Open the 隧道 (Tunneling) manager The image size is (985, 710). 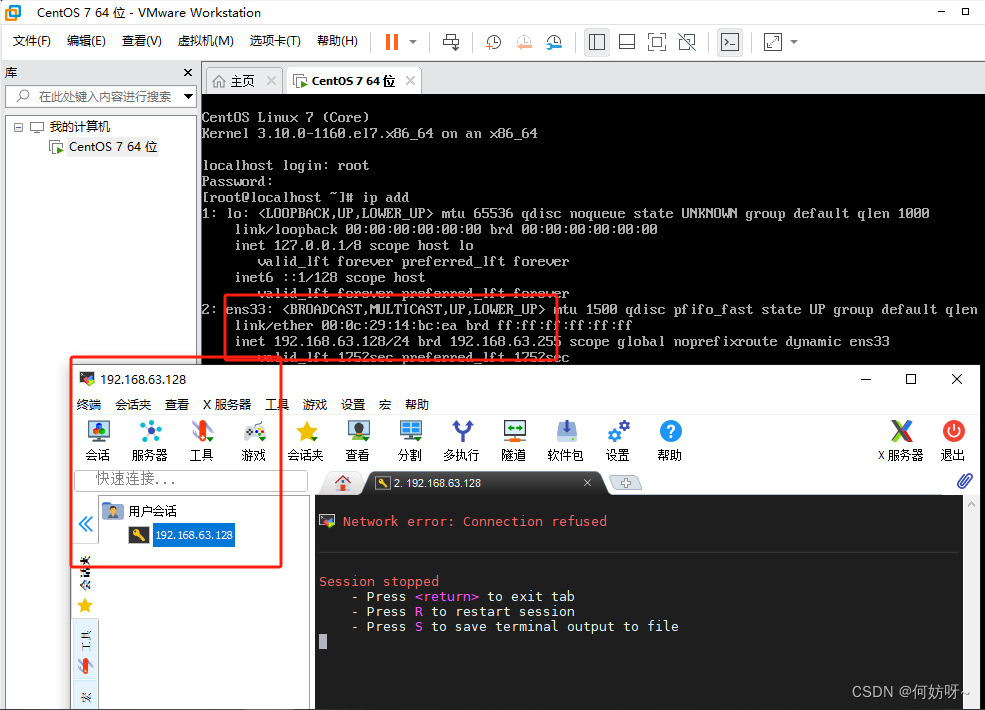[x=513, y=440]
